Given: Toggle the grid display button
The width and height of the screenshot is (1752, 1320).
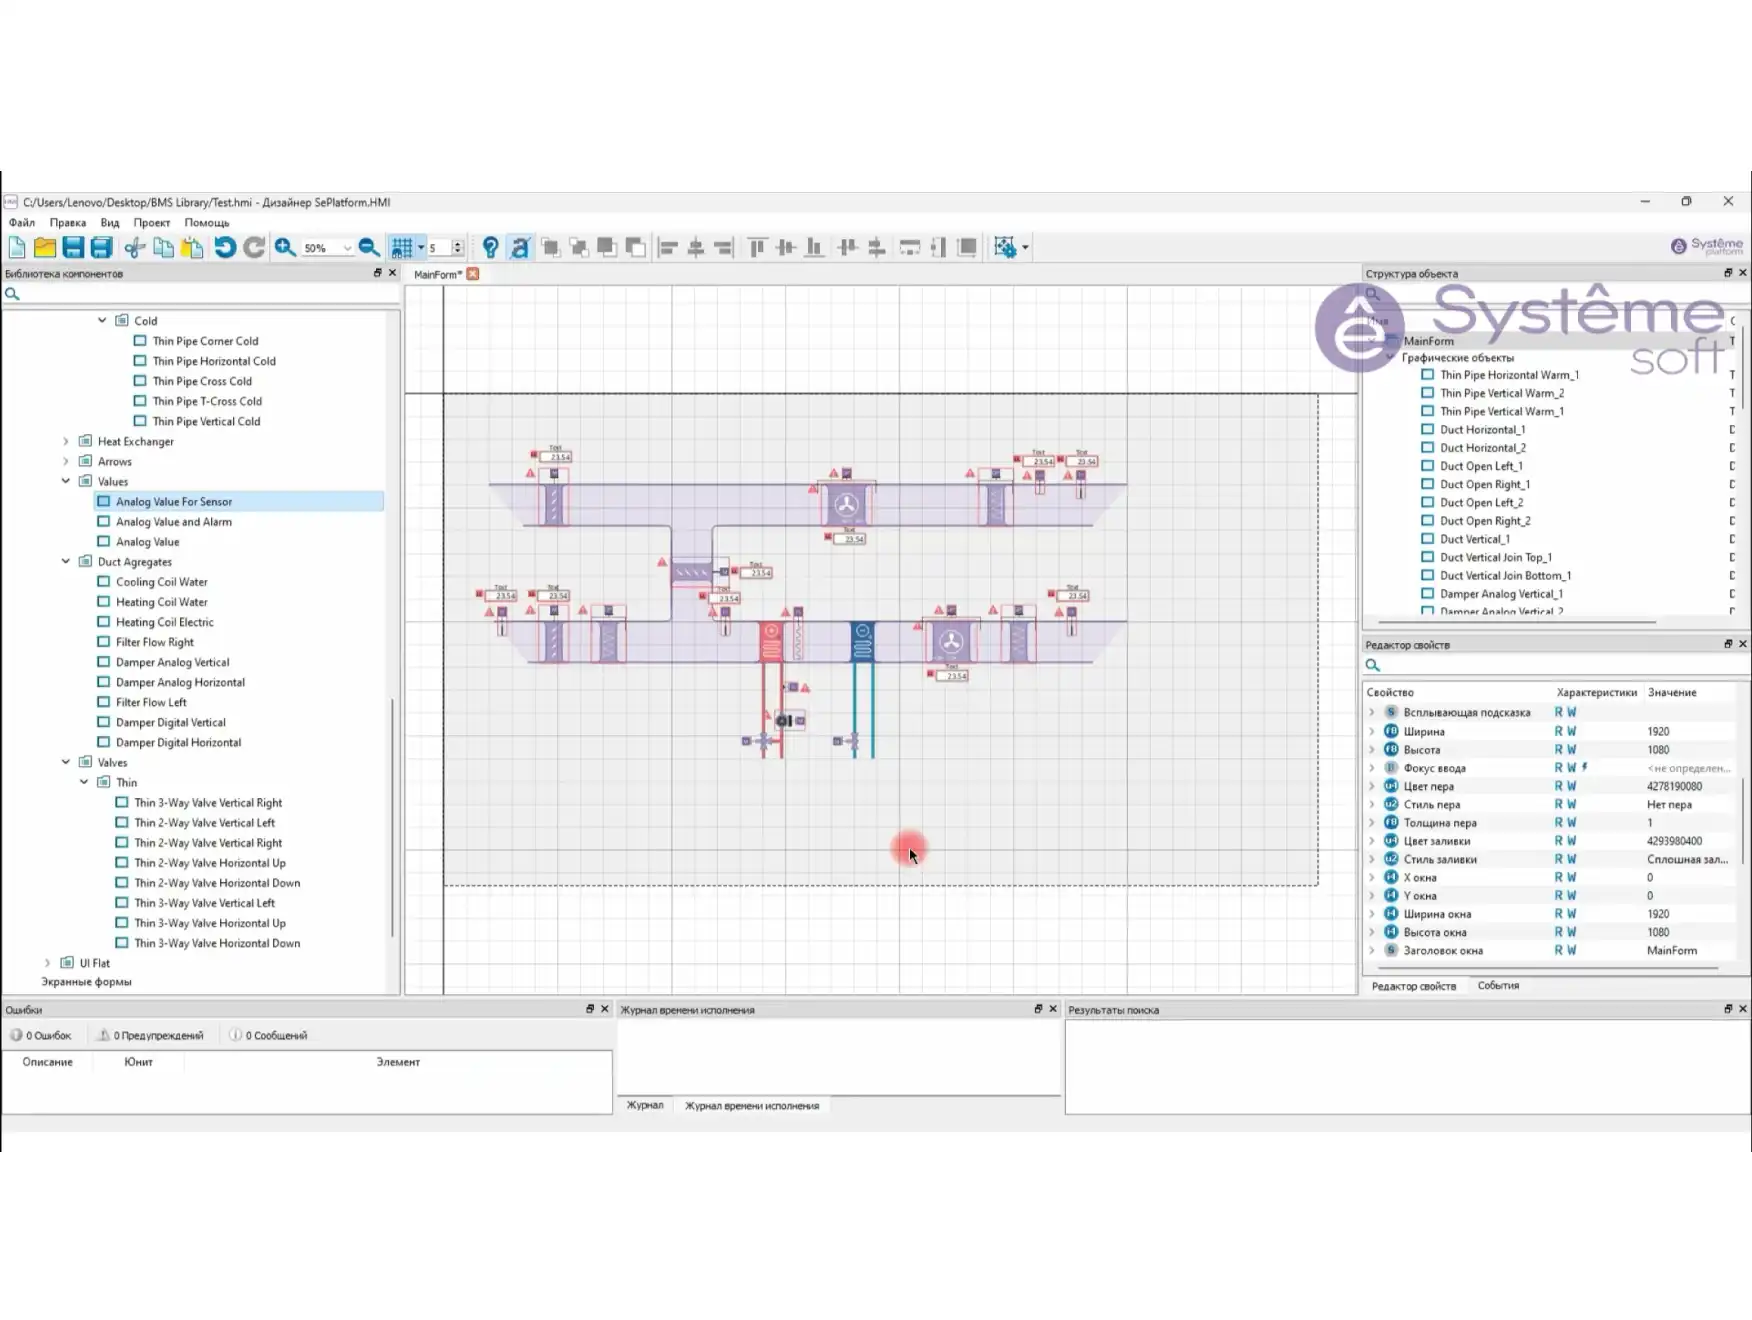Looking at the screenshot, I should point(402,248).
